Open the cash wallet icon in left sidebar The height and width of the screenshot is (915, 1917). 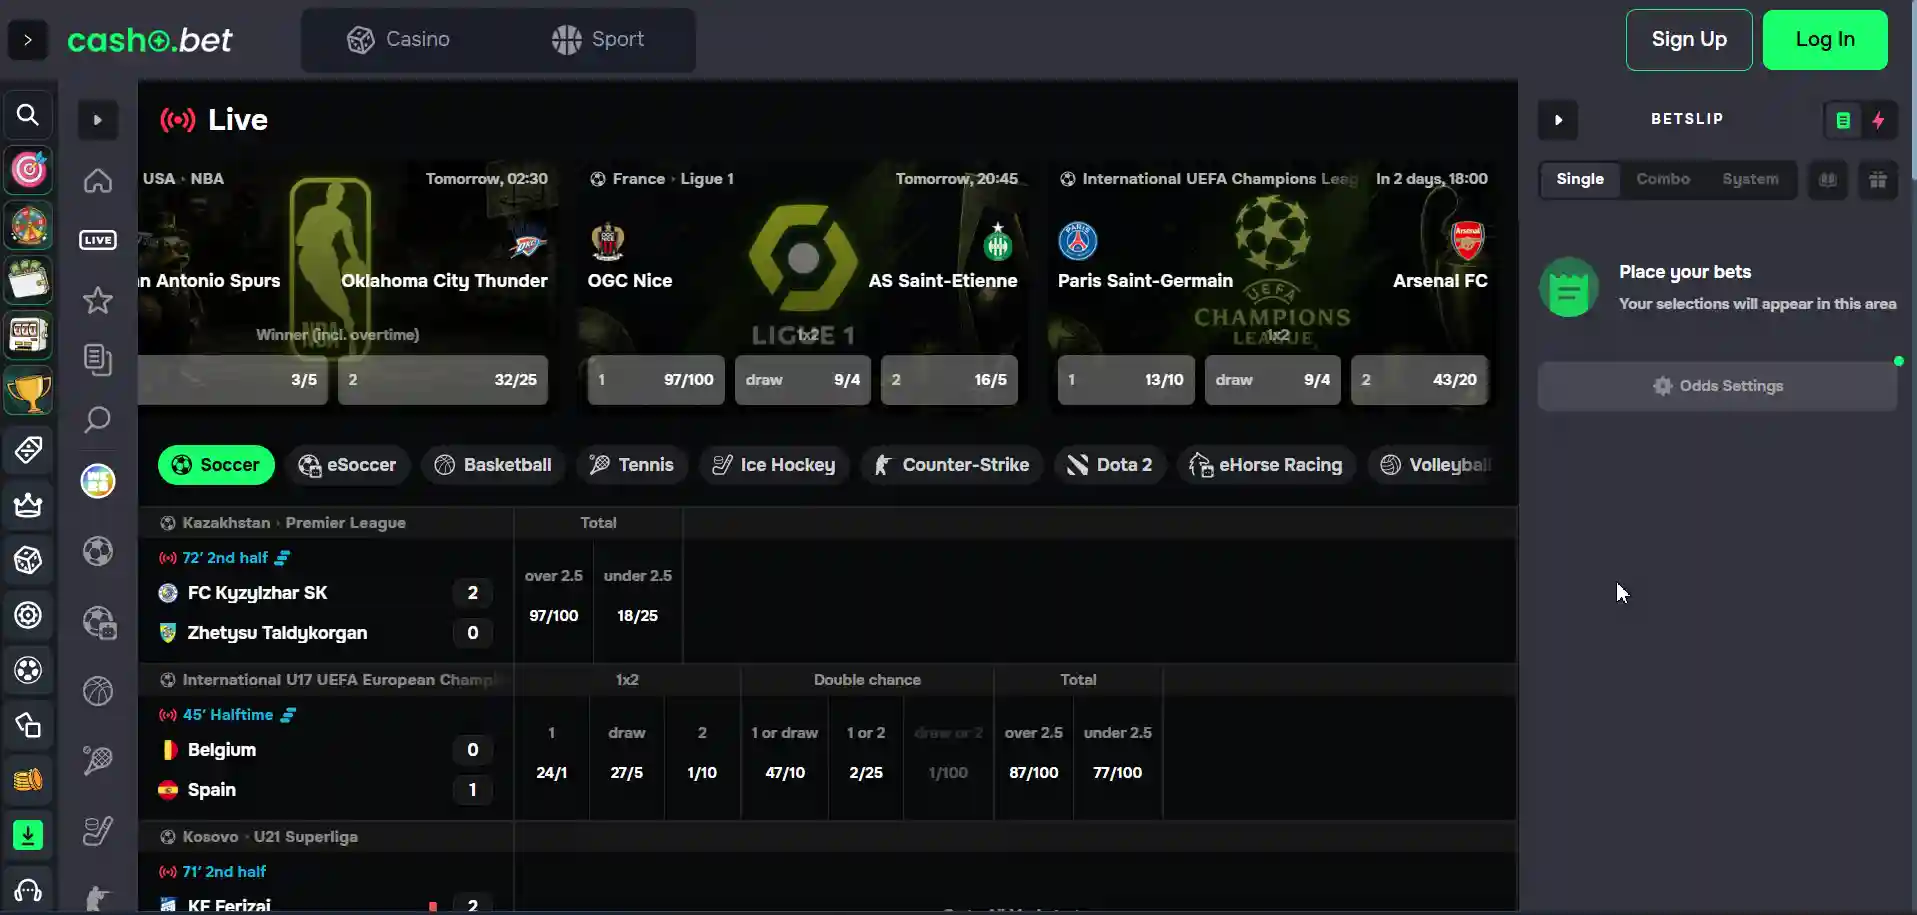point(29,281)
